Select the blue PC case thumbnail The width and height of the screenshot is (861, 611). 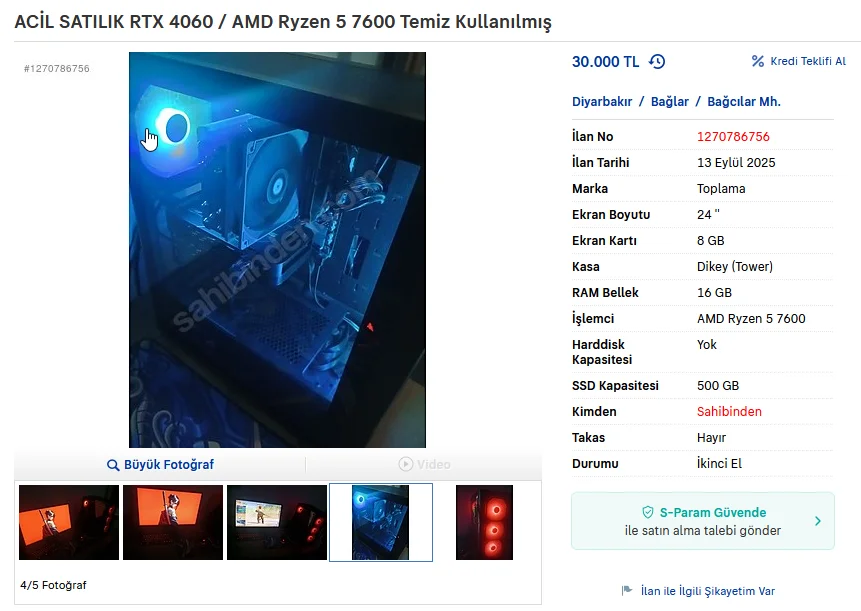click(381, 522)
